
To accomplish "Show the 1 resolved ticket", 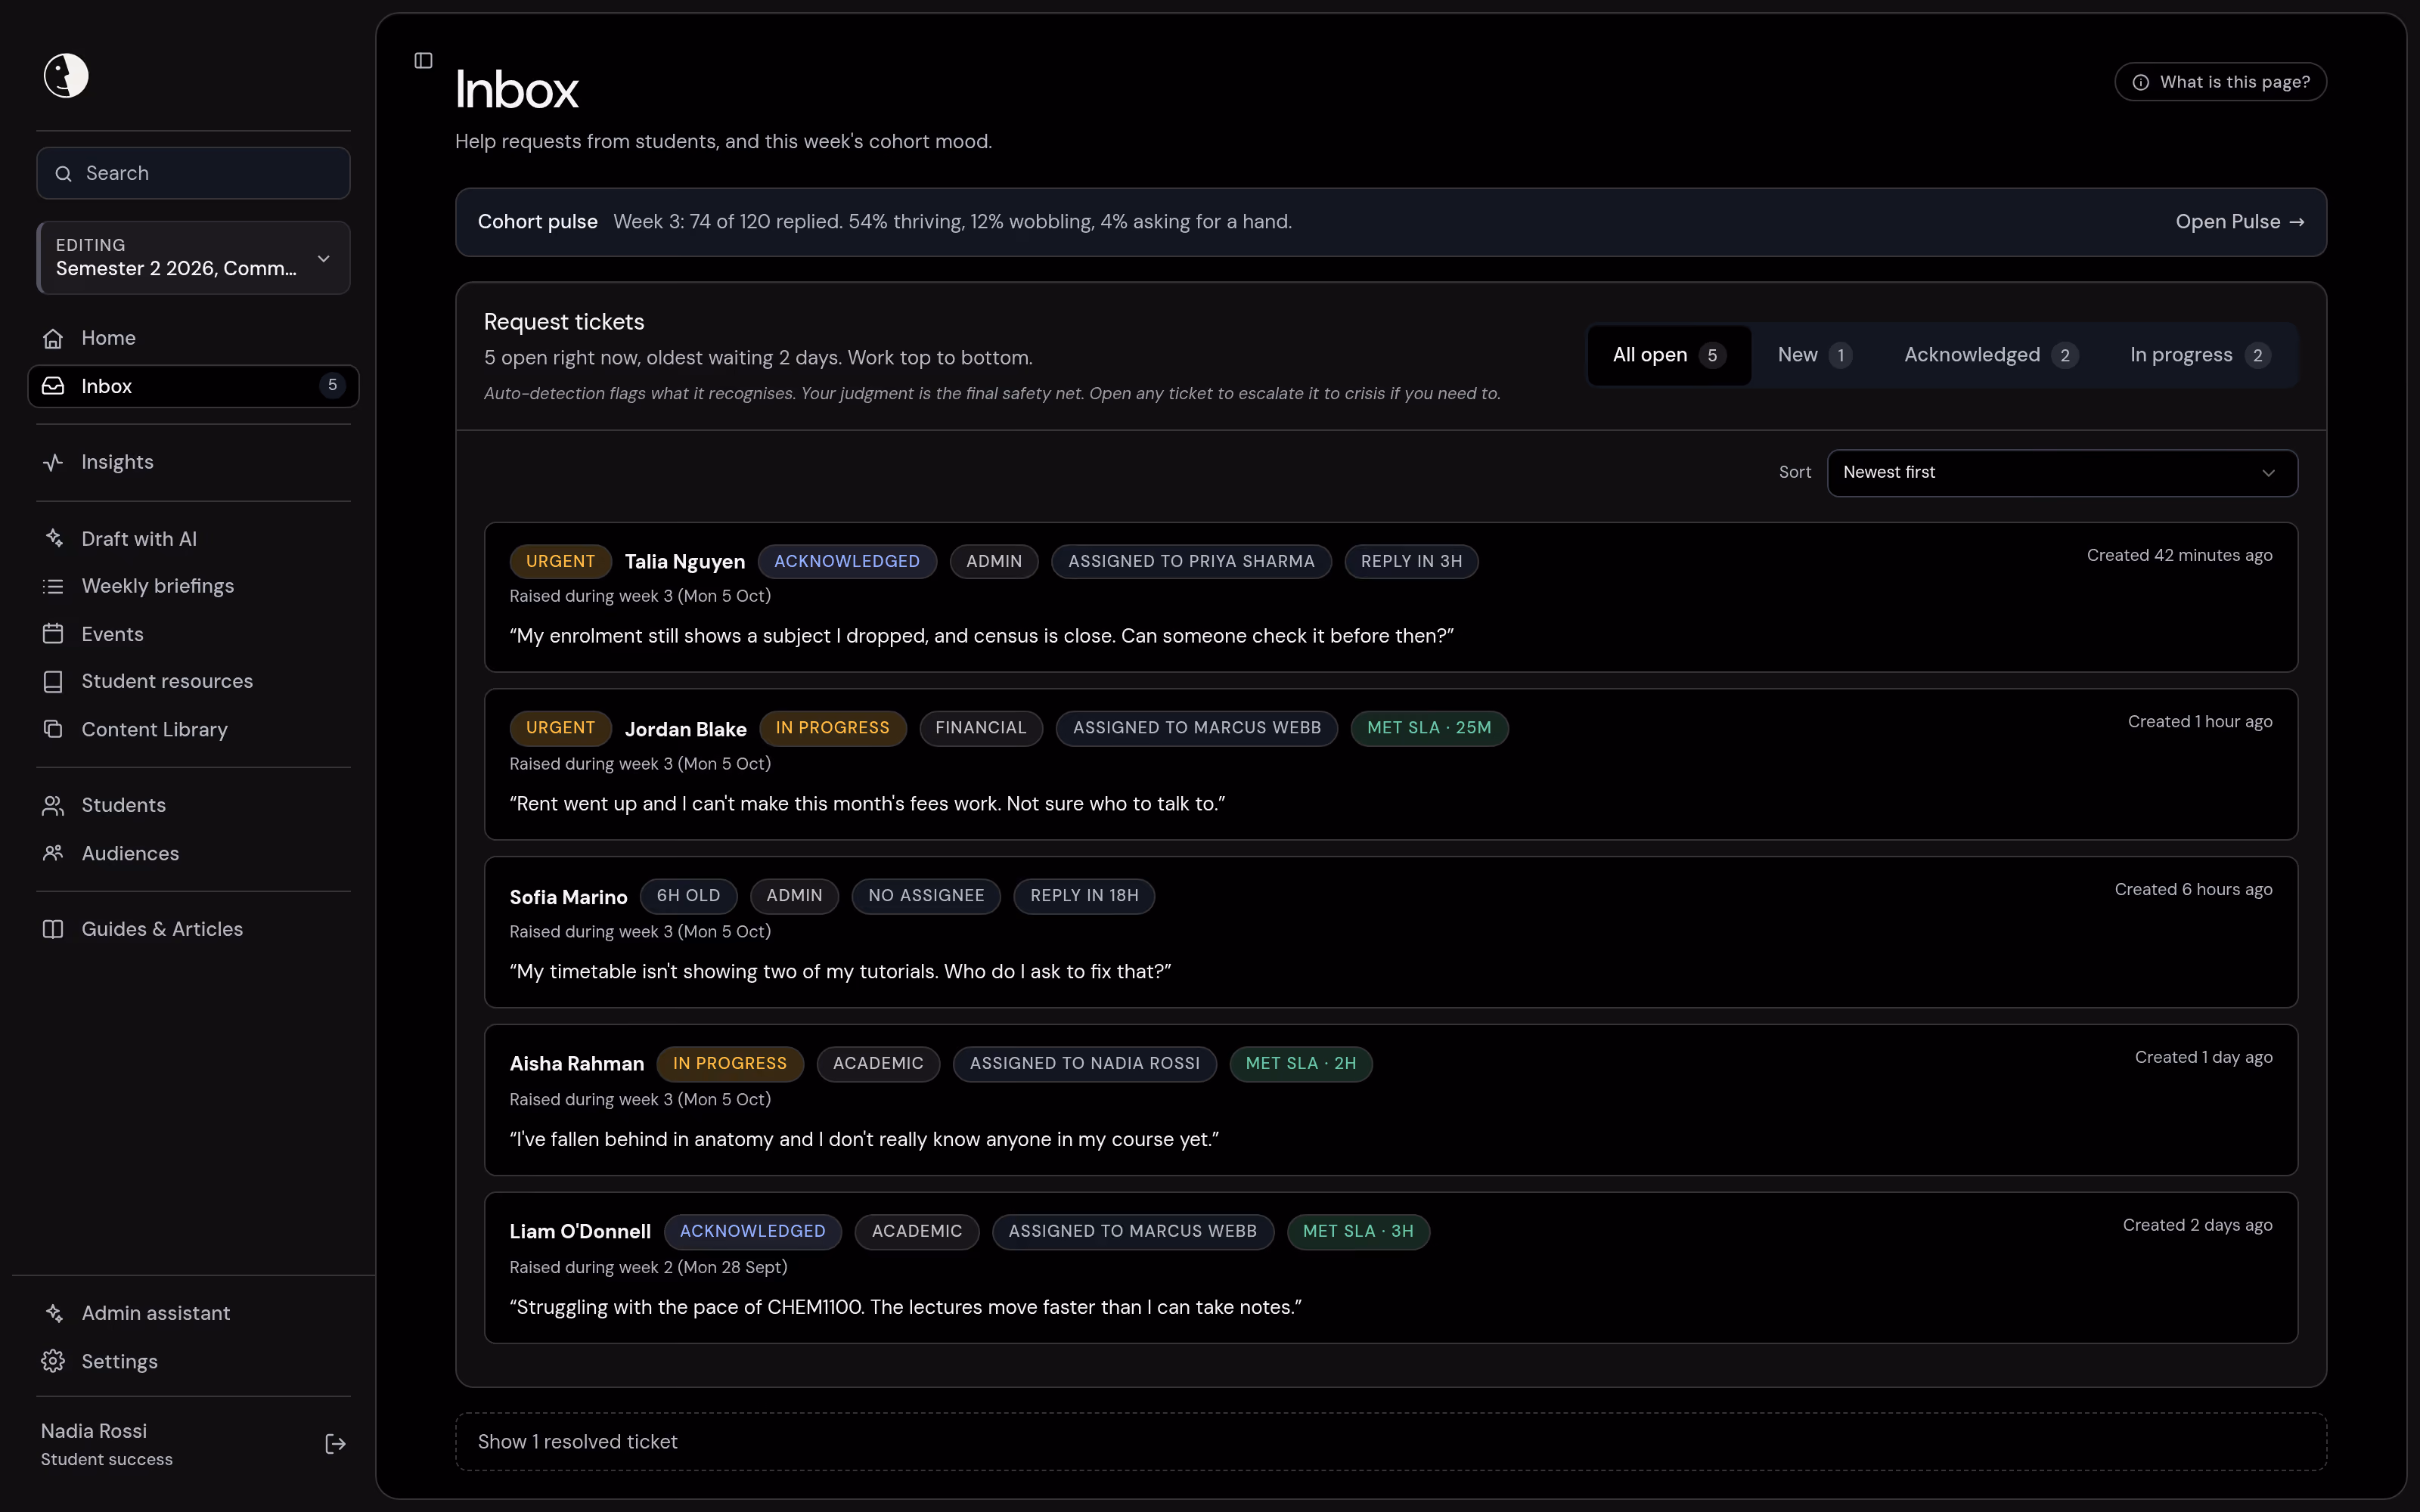I will [1391, 1442].
